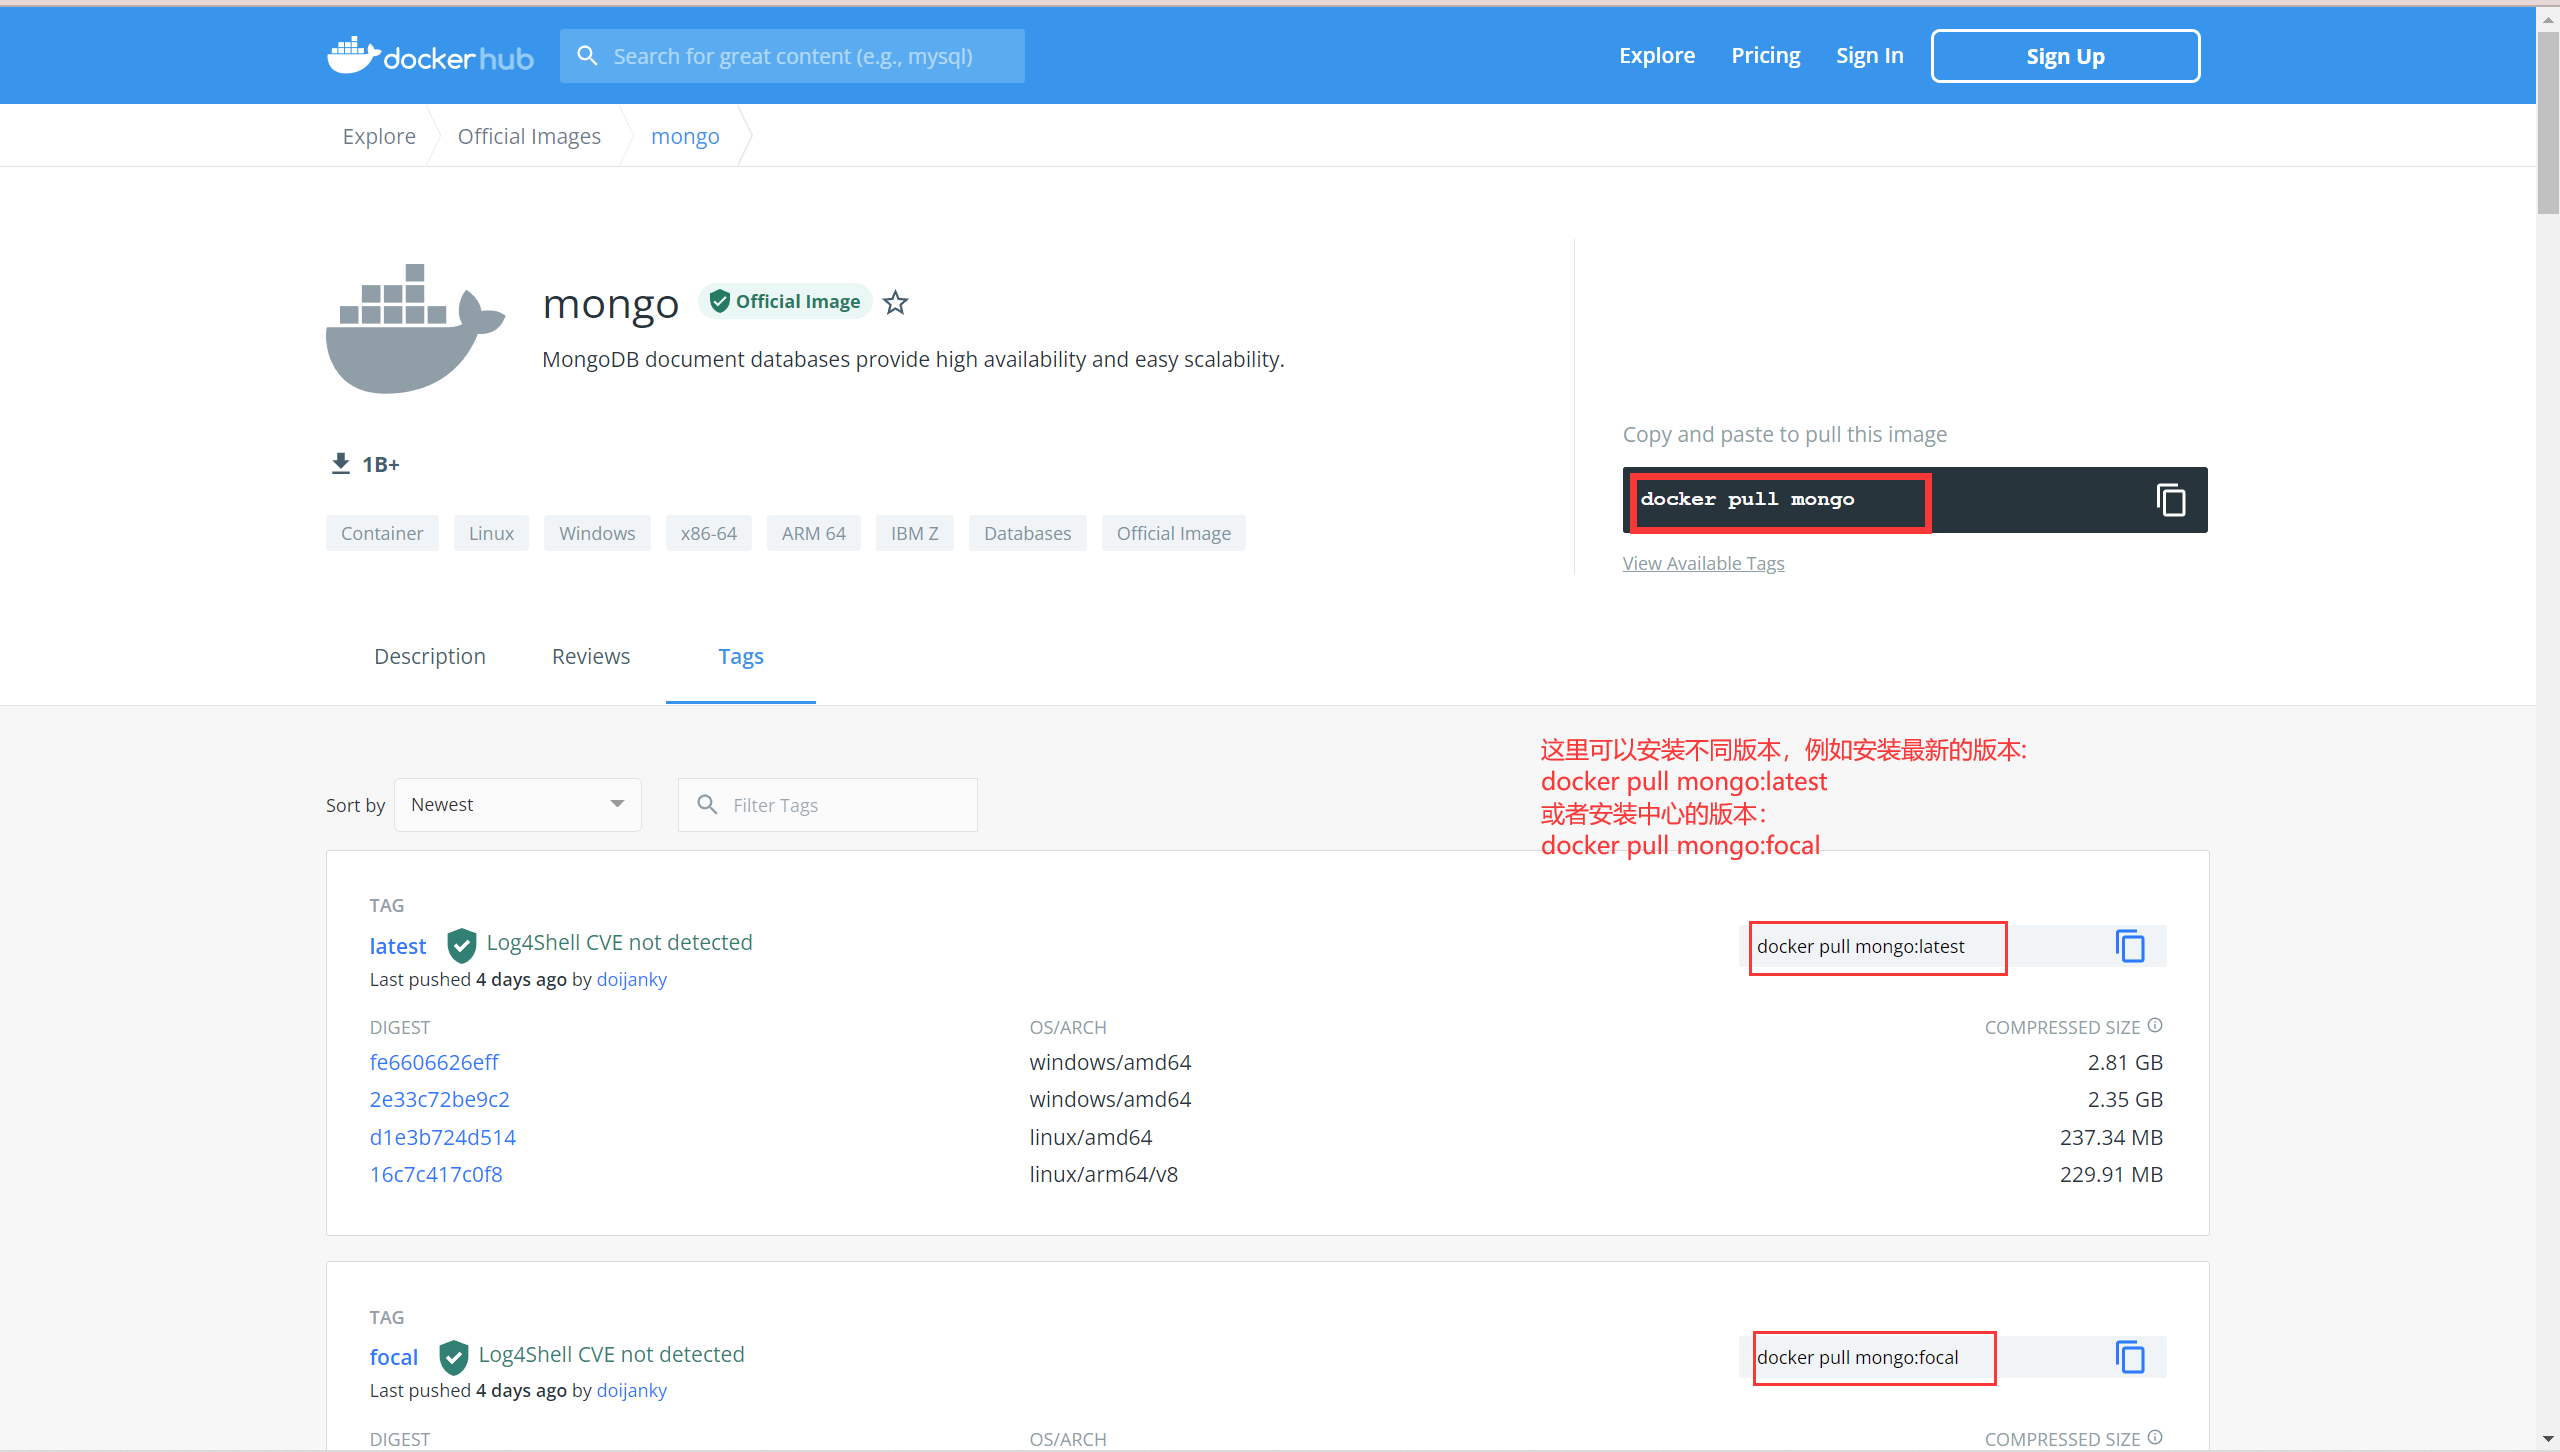Copy the docker pull mongo command
The width and height of the screenshot is (2560, 1452).
pos(2170,500)
